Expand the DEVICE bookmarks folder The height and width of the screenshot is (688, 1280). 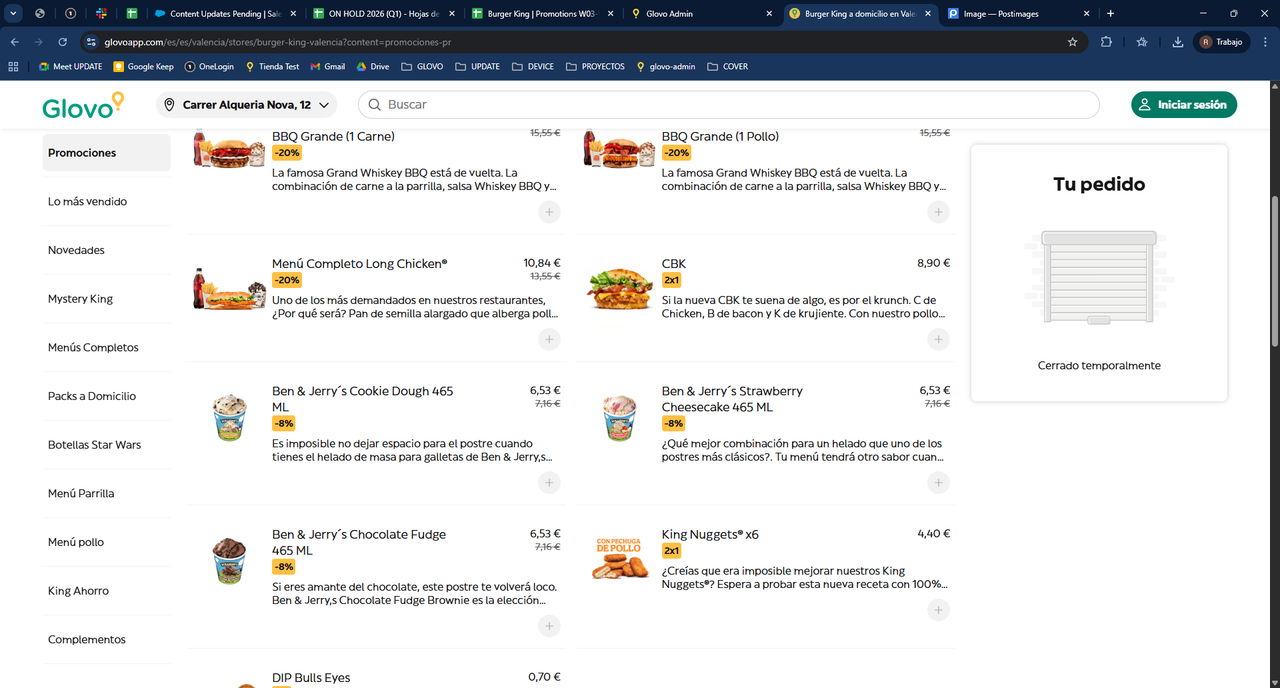click(x=532, y=67)
